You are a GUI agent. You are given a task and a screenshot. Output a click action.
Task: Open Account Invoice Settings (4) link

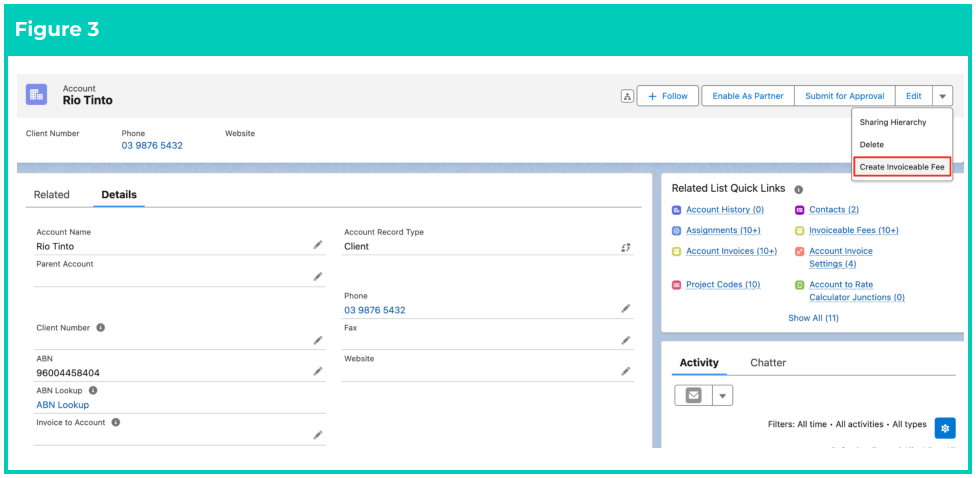(x=841, y=257)
